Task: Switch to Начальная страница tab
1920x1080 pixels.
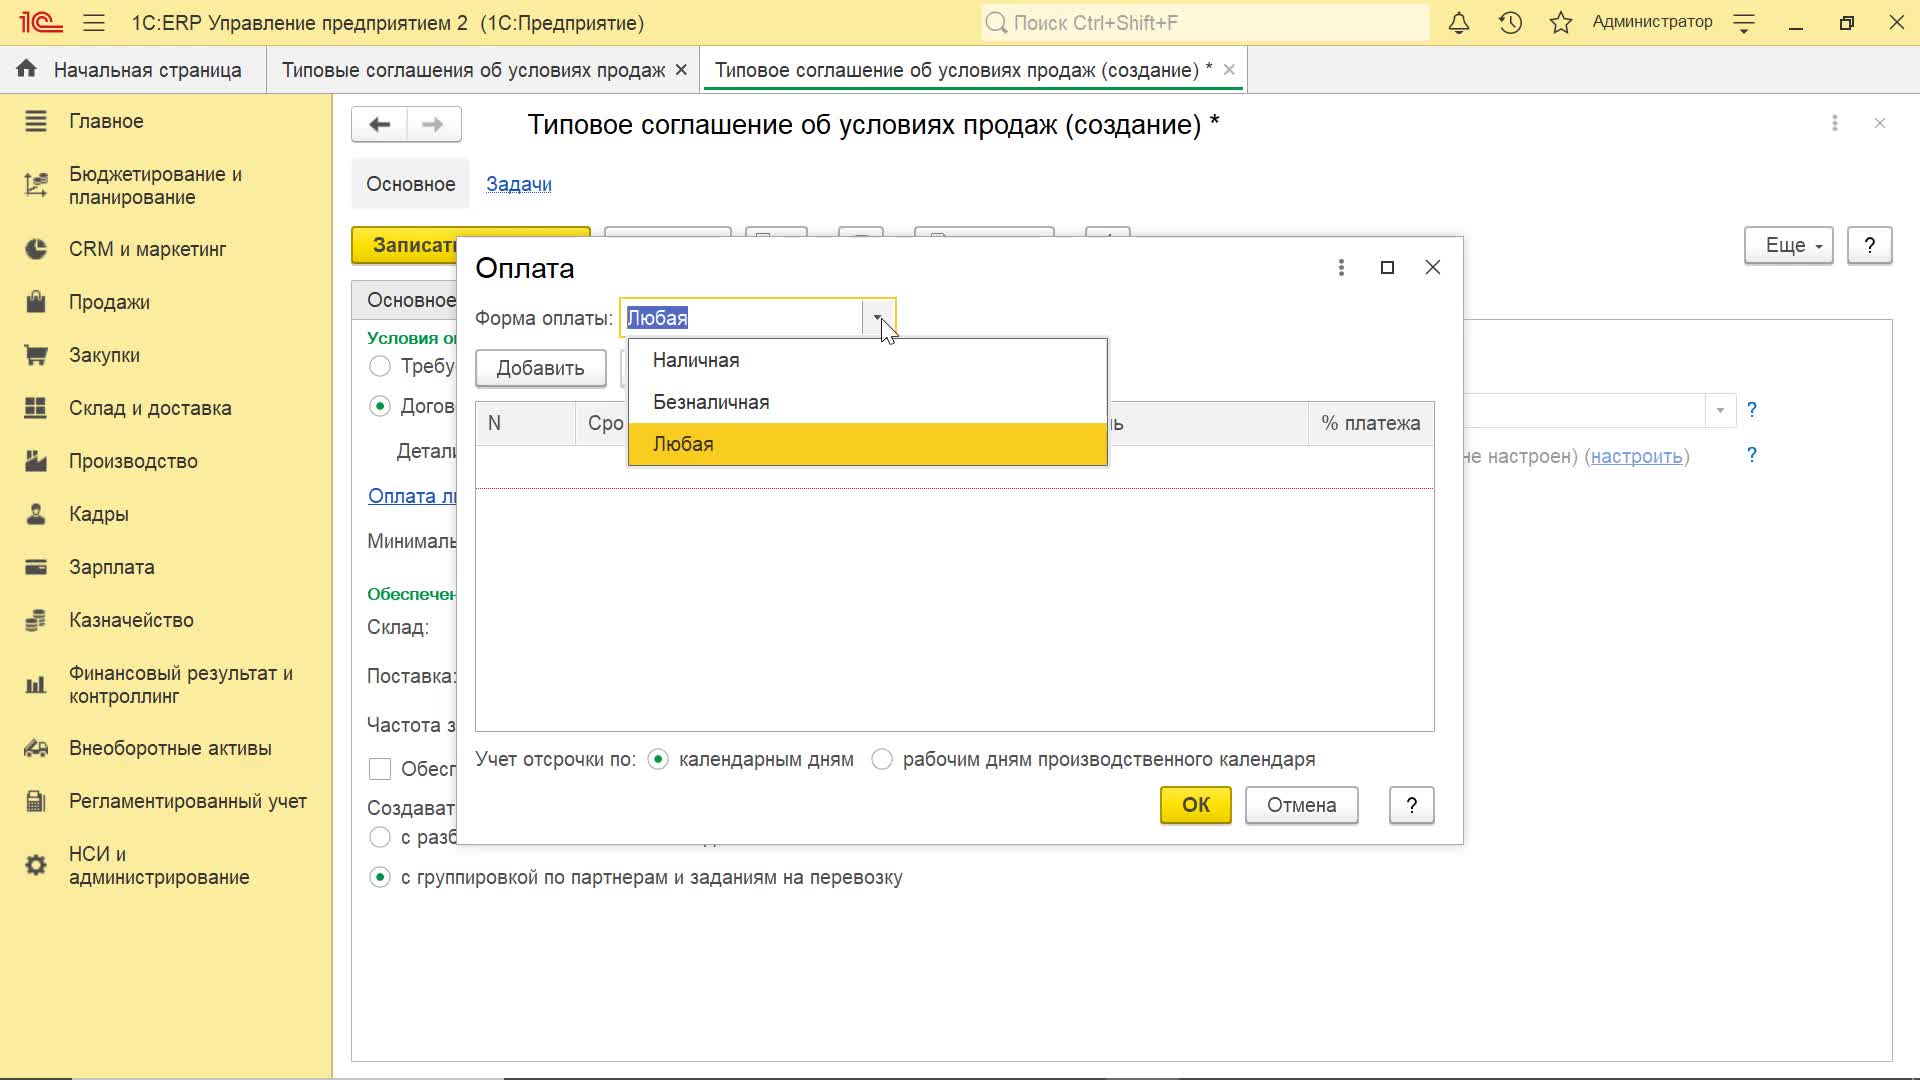Action: [x=133, y=70]
